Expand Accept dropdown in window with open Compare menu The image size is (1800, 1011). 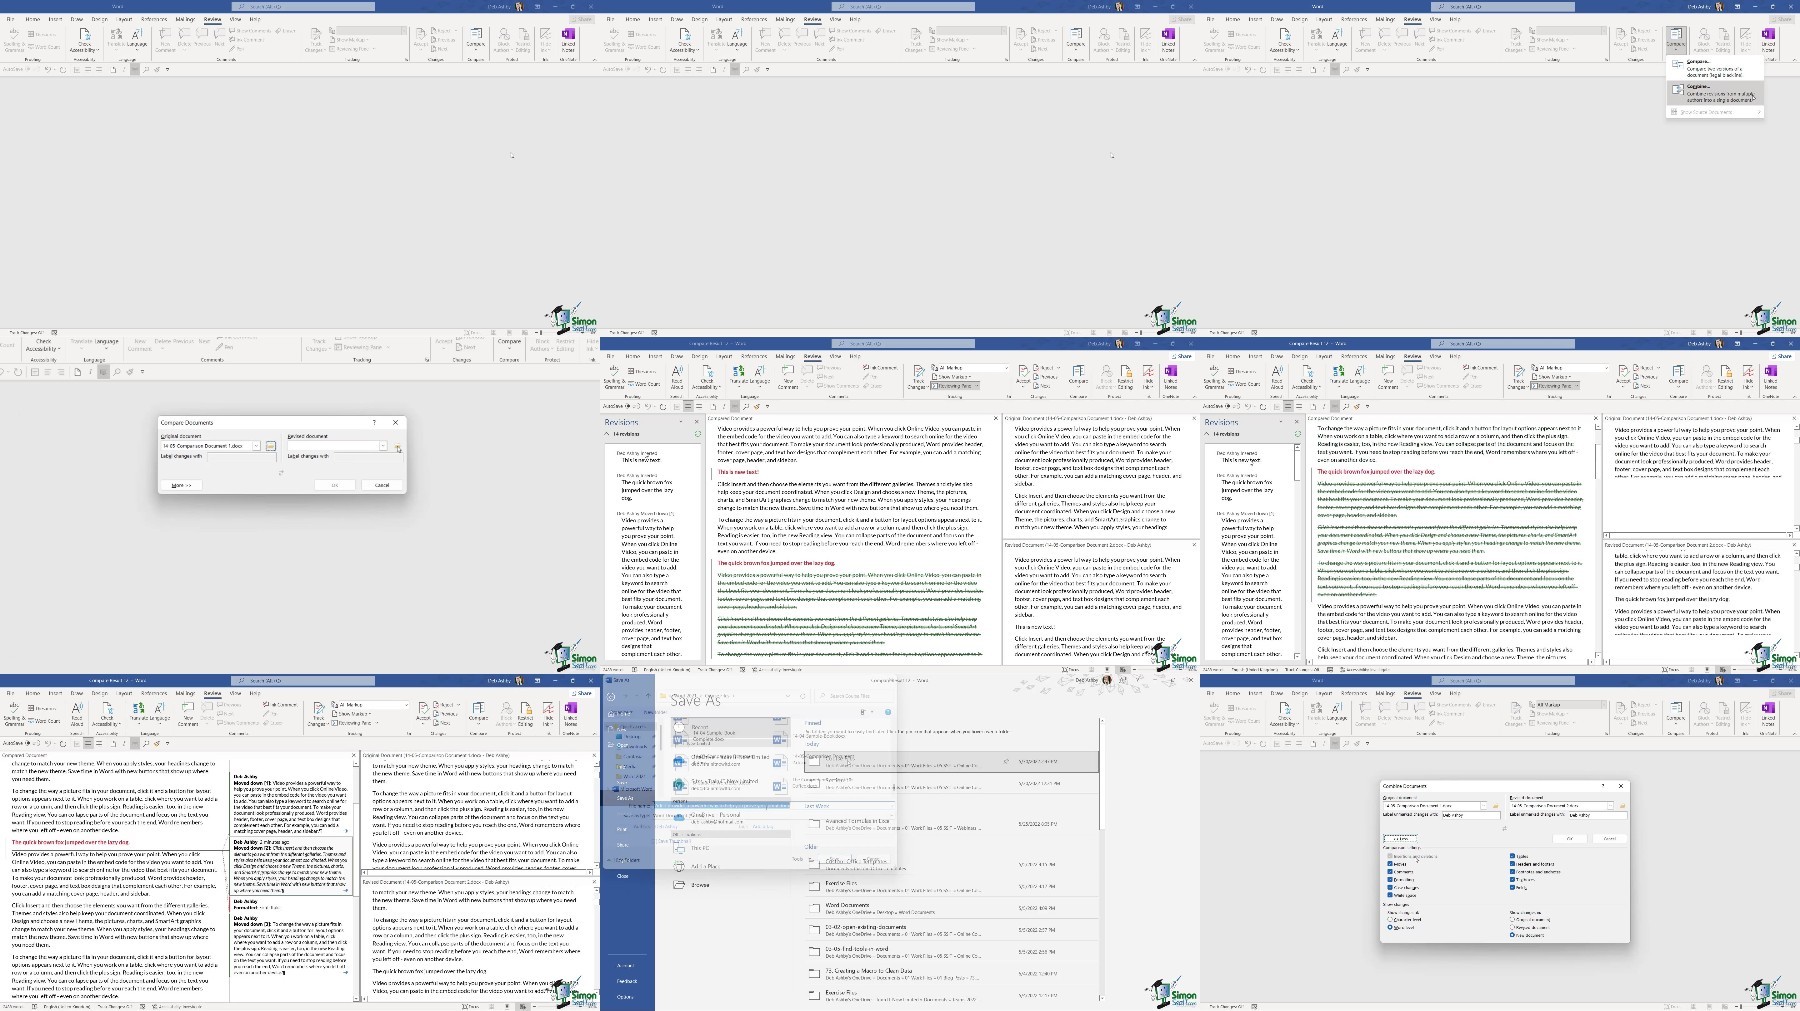(1621, 50)
